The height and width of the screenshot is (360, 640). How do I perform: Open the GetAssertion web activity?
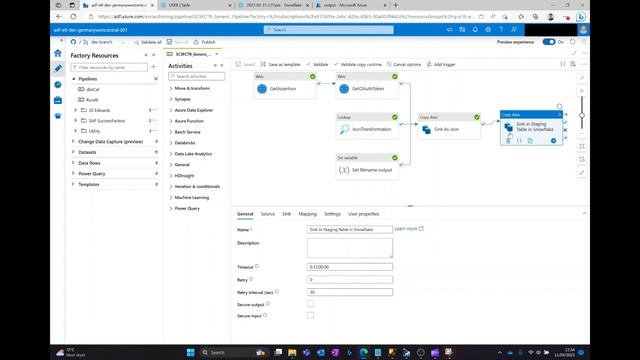(284, 85)
